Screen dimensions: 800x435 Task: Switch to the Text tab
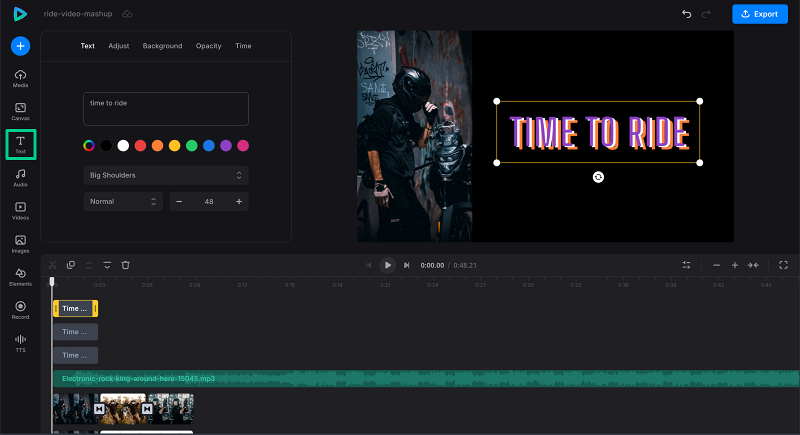click(87, 46)
